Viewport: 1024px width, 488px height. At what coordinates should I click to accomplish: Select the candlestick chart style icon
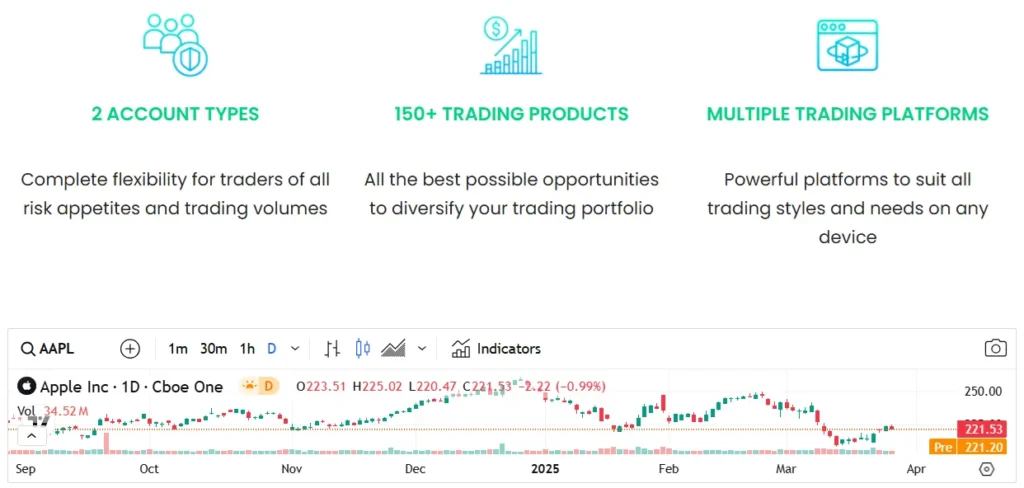click(x=362, y=349)
